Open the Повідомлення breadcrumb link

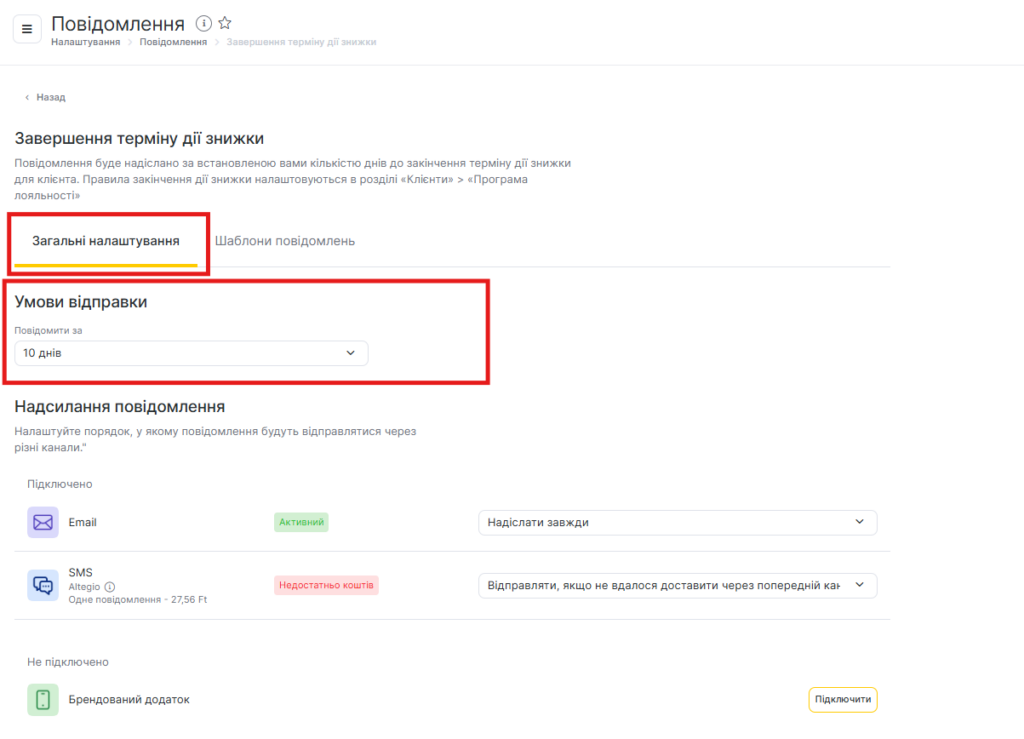pyautogui.click(x=173, y=42)
